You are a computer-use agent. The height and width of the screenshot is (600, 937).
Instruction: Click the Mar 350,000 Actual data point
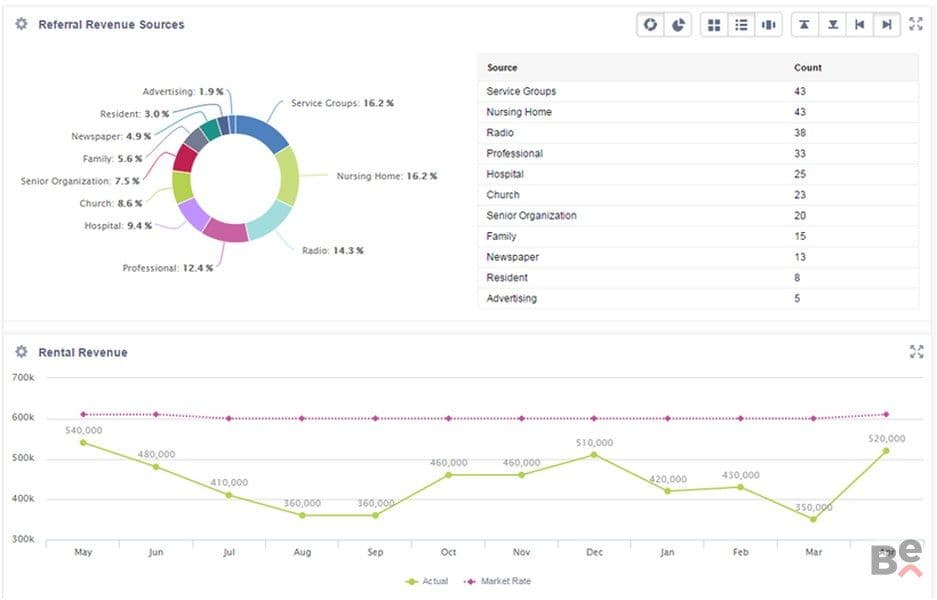tap(813, 519)
